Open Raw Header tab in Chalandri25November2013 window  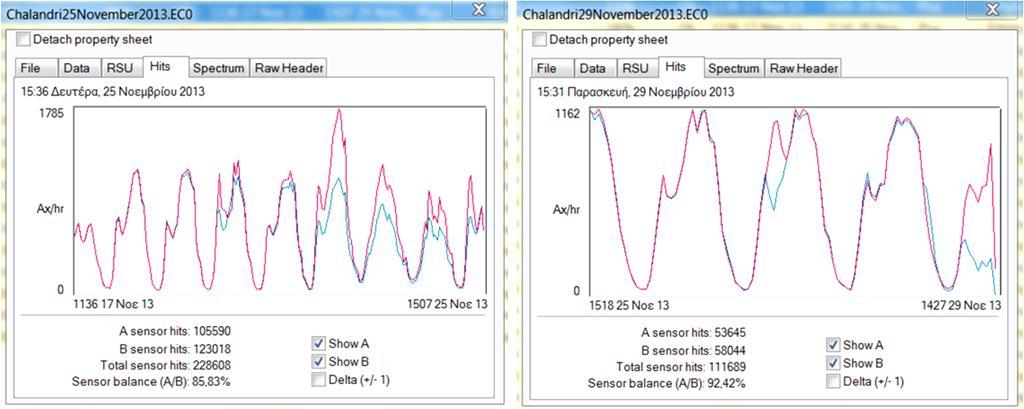[x=289, y=68]
